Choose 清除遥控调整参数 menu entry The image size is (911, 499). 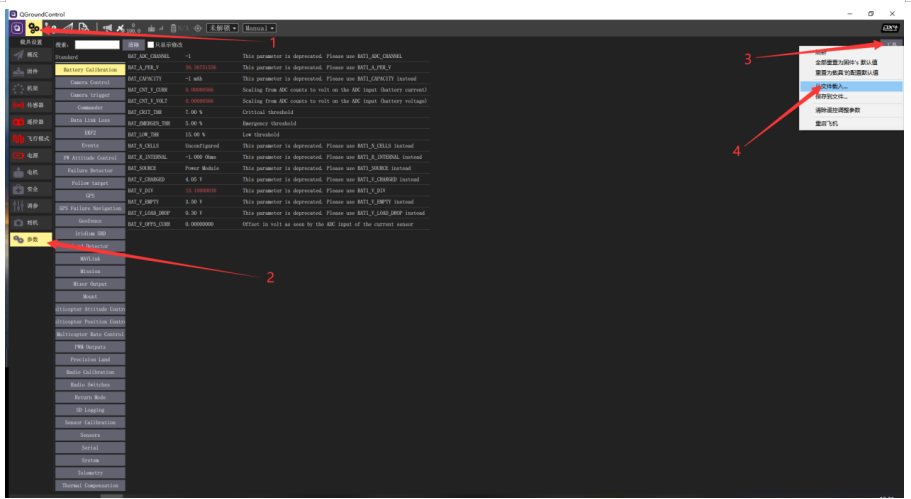point(851,110)
